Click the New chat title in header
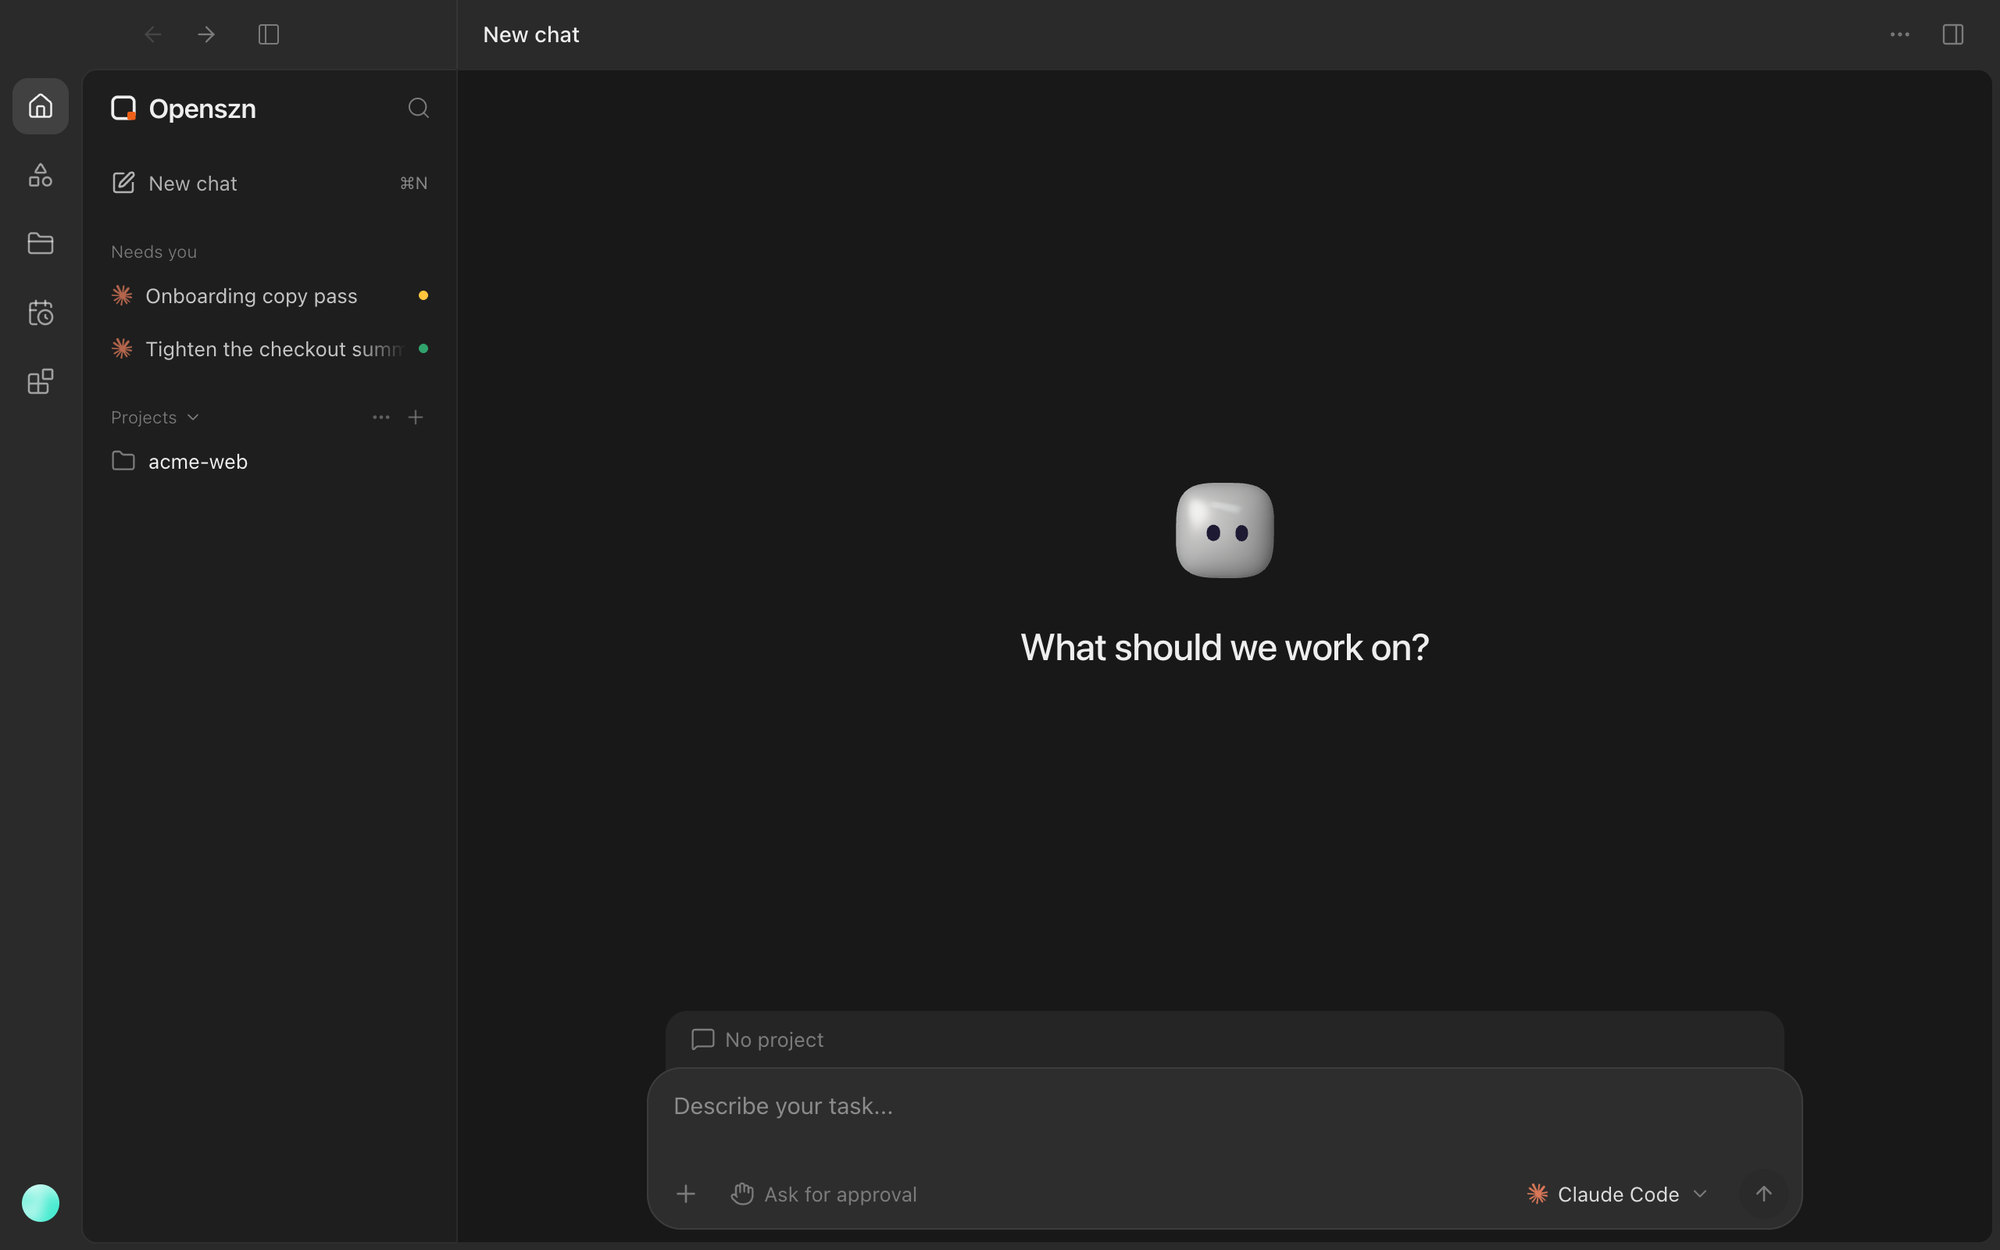Screen dimensions: 2000x1250 (x=531, y=35)
